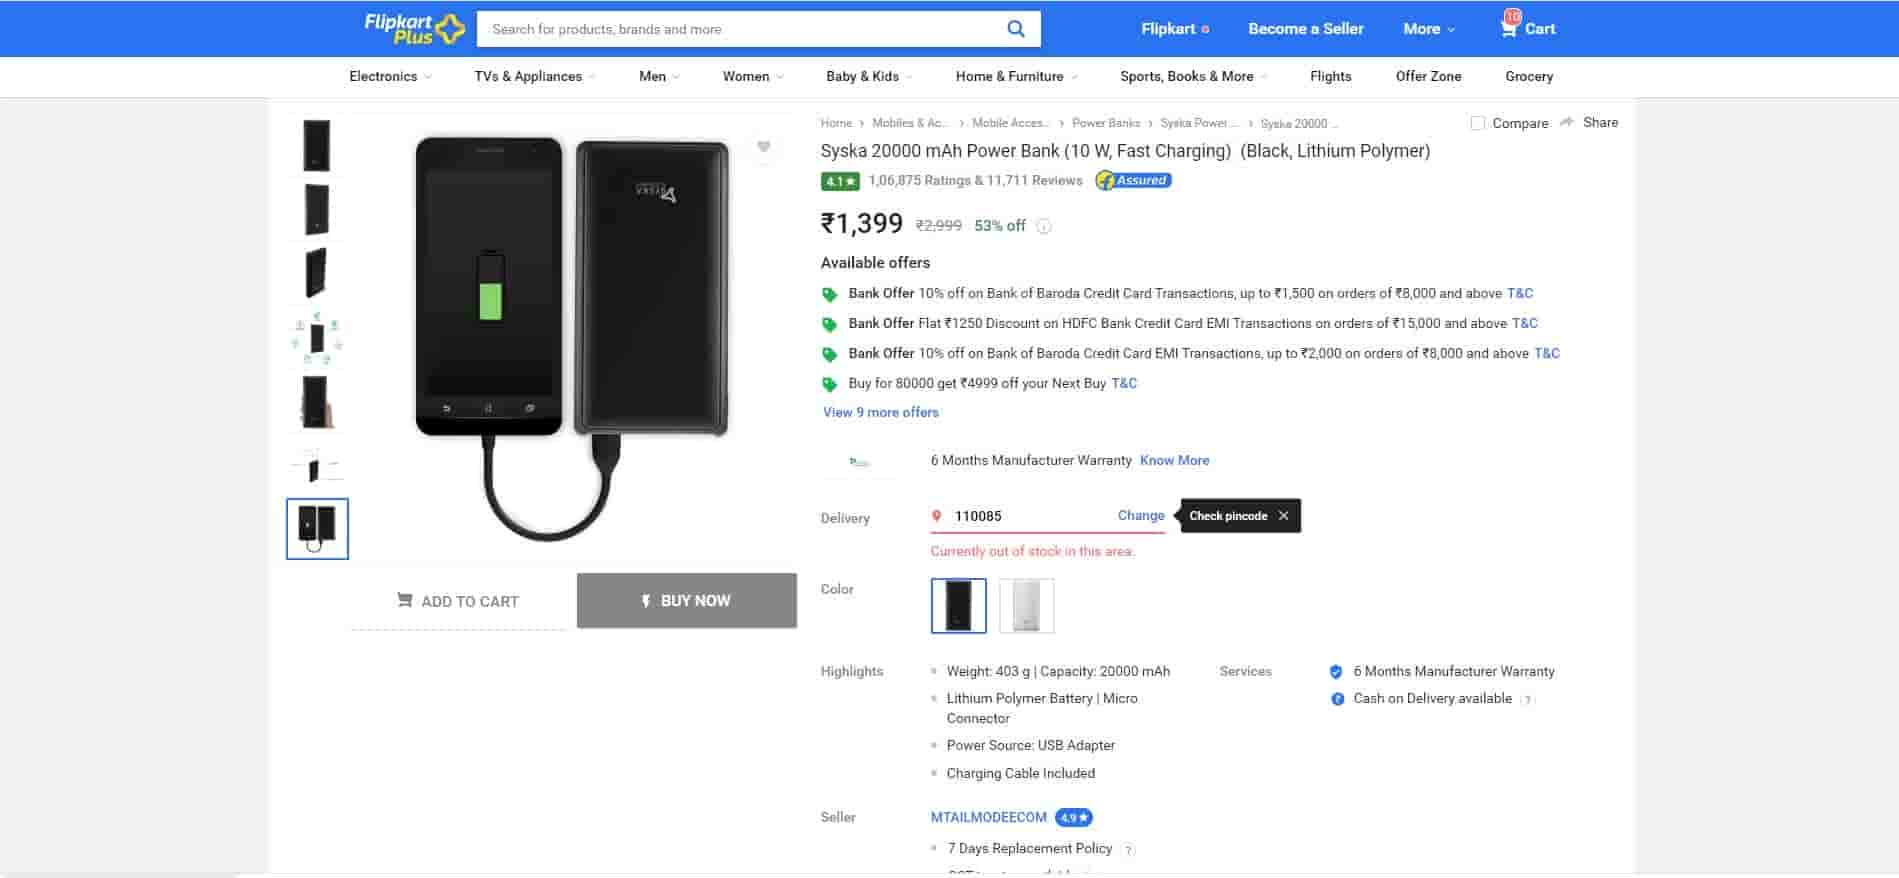
Task: Click the search magnifier icon
Action: tap(1015, 29)
